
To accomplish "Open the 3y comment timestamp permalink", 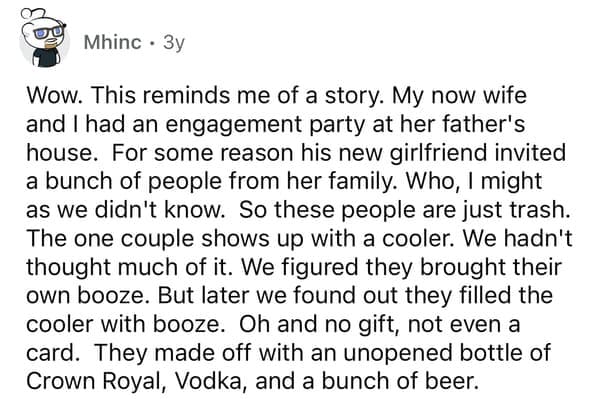I will (174, 43).
